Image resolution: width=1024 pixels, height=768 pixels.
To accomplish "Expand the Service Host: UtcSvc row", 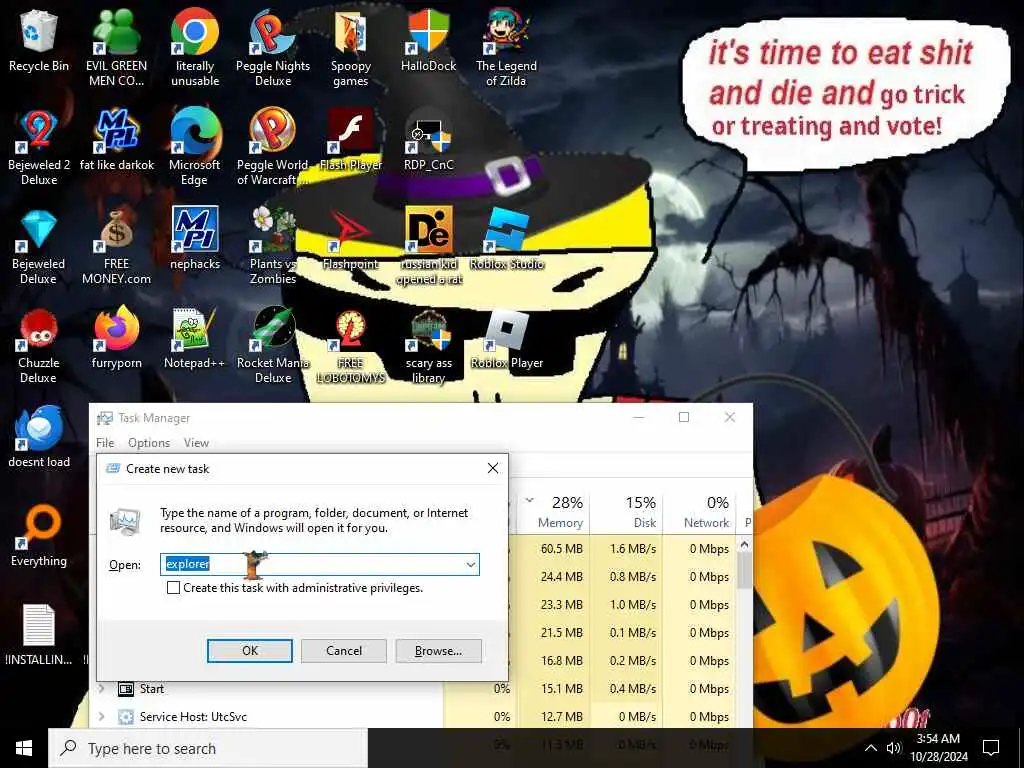I will click(x=101, y=716).
